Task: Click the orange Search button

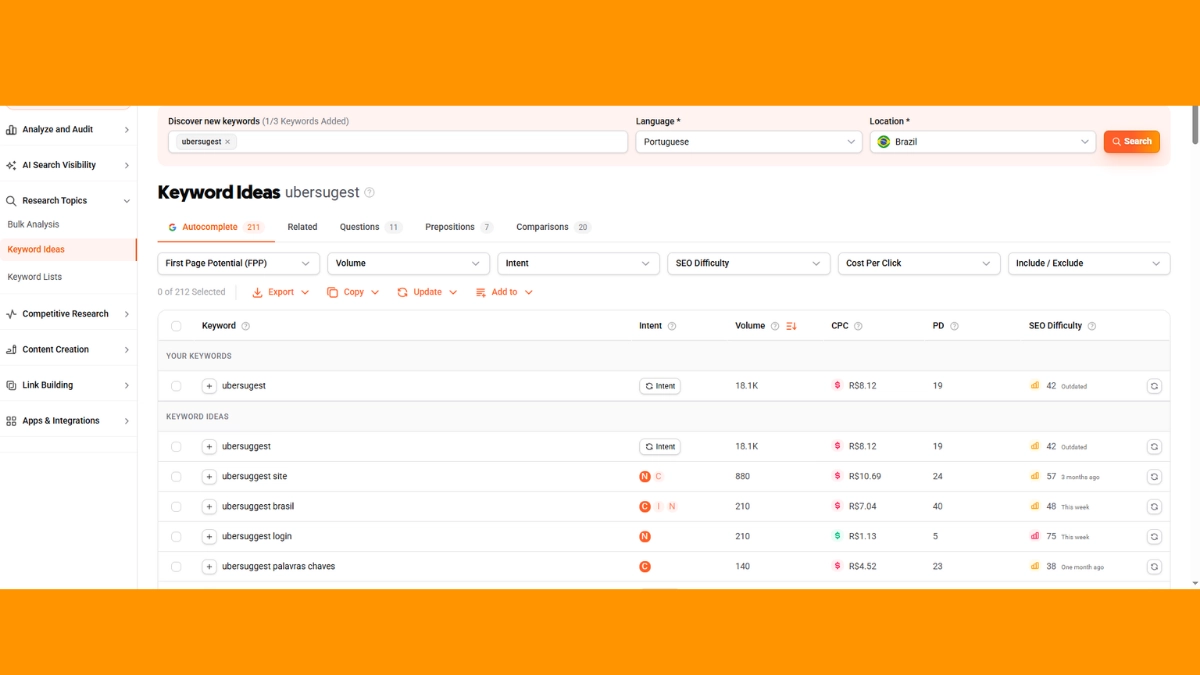Action: pos(1132,142)
